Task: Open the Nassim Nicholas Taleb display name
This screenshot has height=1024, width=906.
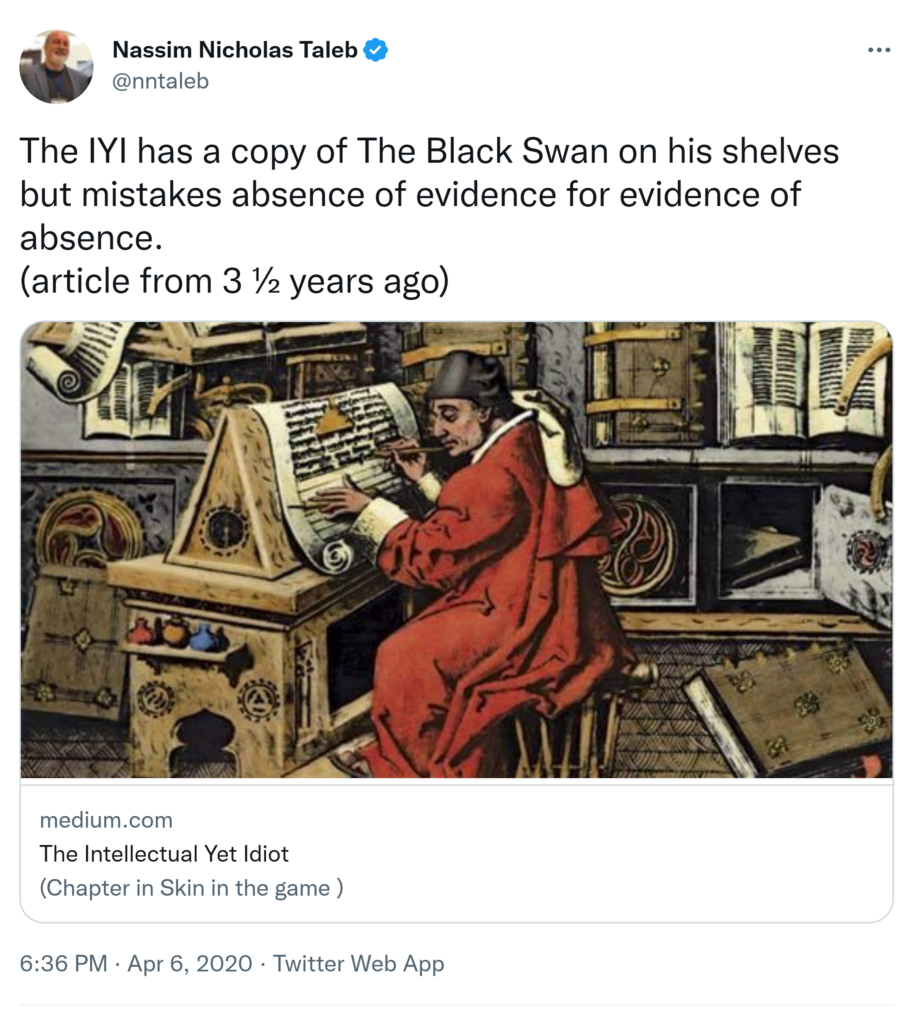Action: [235, 50]
